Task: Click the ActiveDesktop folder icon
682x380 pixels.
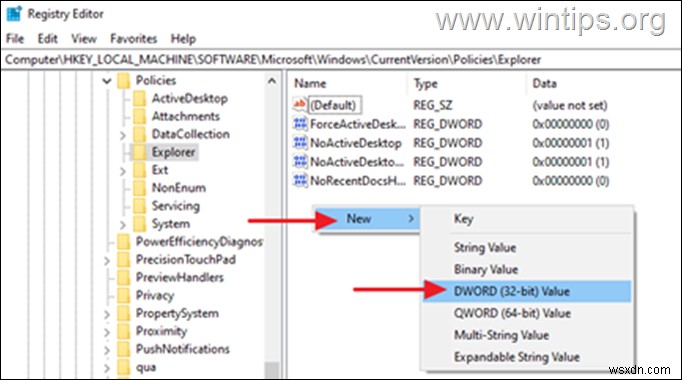Action: [x=140, y=99]
